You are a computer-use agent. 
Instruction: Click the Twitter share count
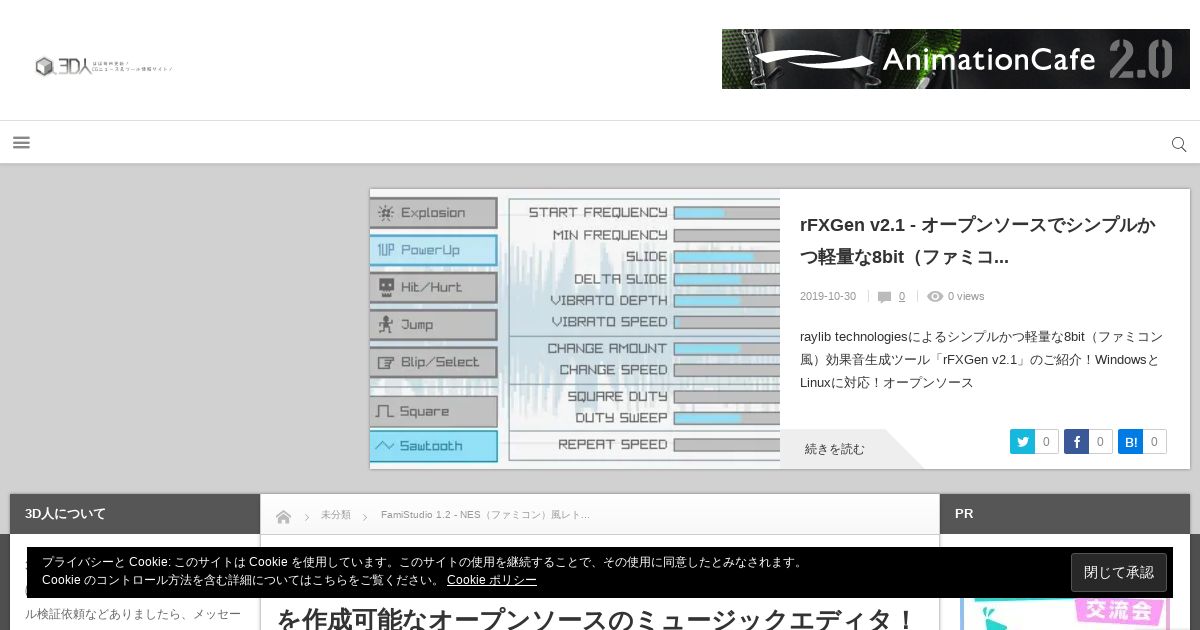(x=1046, y=442)
